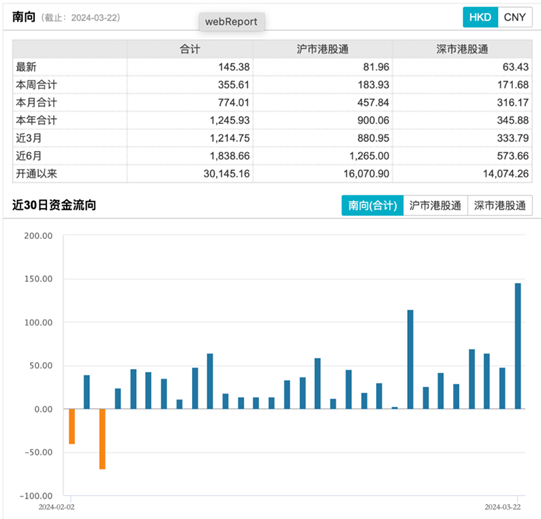
Task: Select the 近6月 row label
Action: tap(29, 156)
